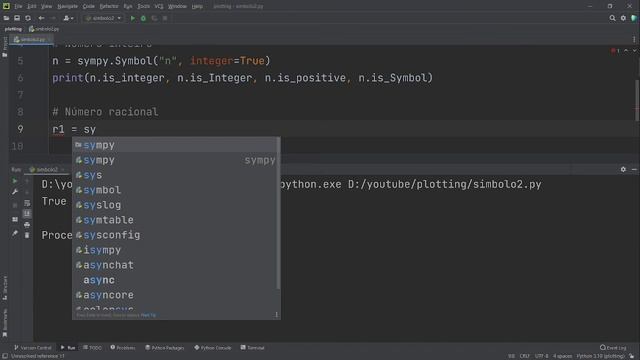Choose isympy from completion list
The width and height of the screenshot is (640, 360).
(x=176, y=250)
